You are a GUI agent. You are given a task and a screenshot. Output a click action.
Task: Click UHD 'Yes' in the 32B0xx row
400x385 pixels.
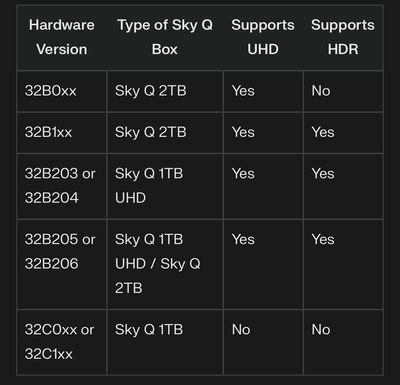pyautogui.click(x=243, y=91)
